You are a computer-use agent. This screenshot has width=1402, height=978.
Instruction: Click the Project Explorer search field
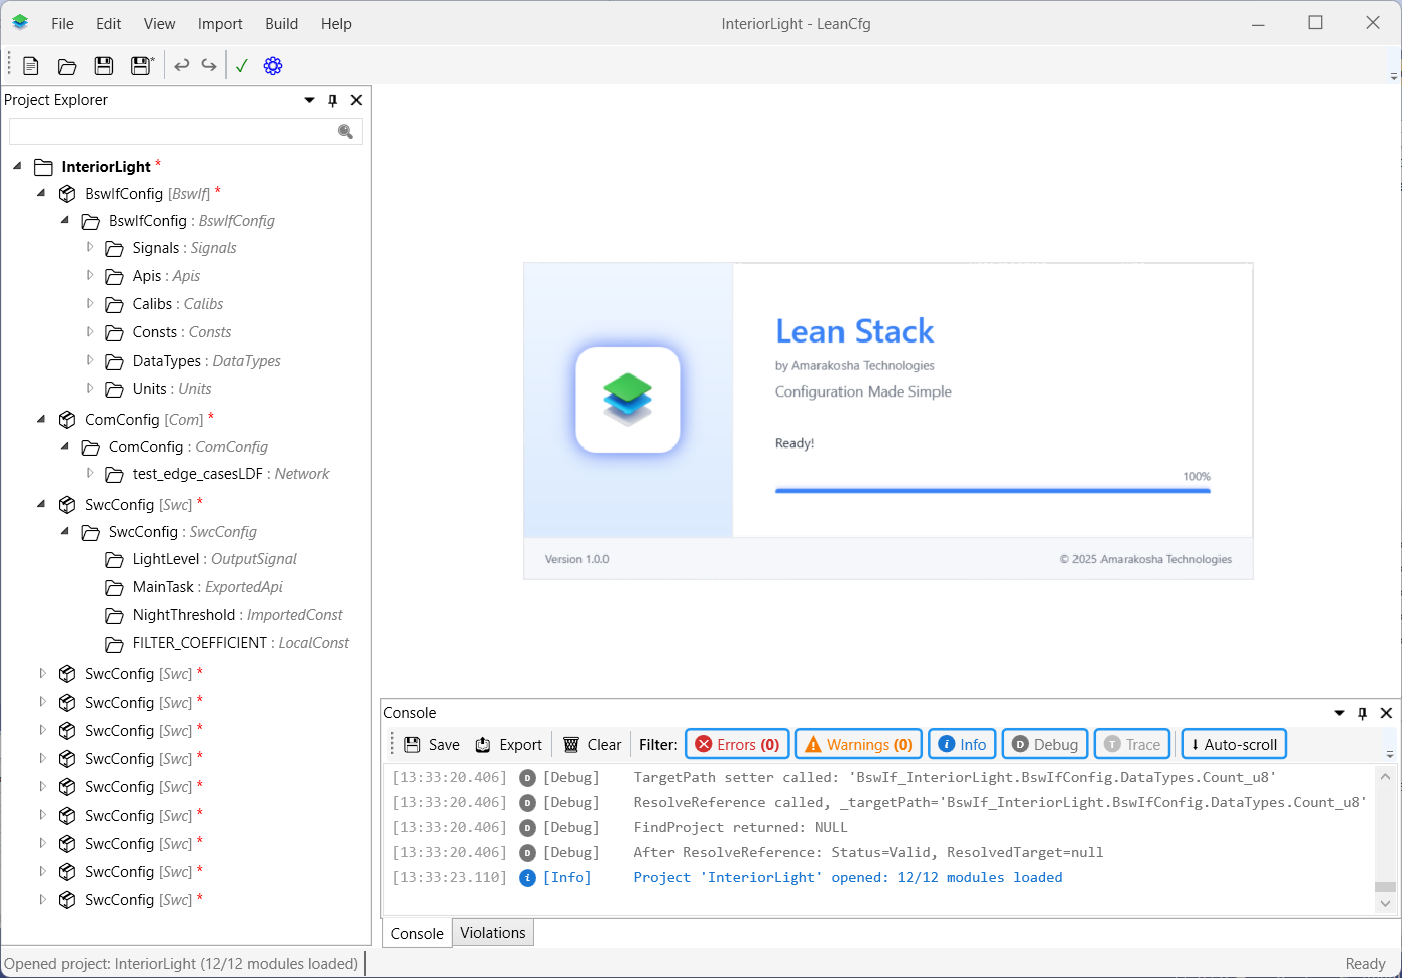point(172,132)
